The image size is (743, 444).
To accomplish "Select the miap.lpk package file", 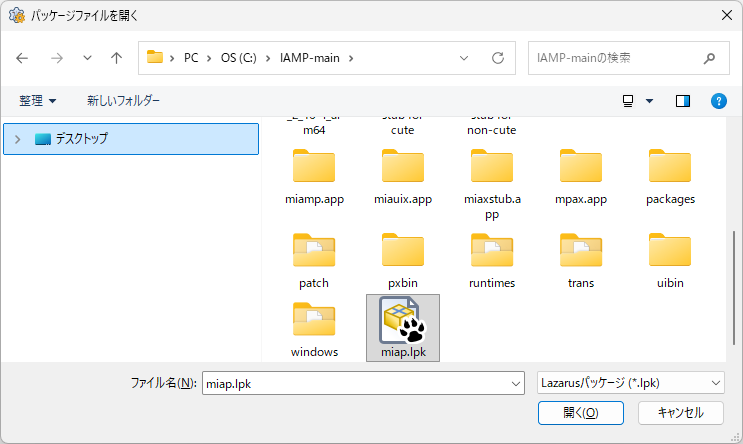I will (403, 328).
